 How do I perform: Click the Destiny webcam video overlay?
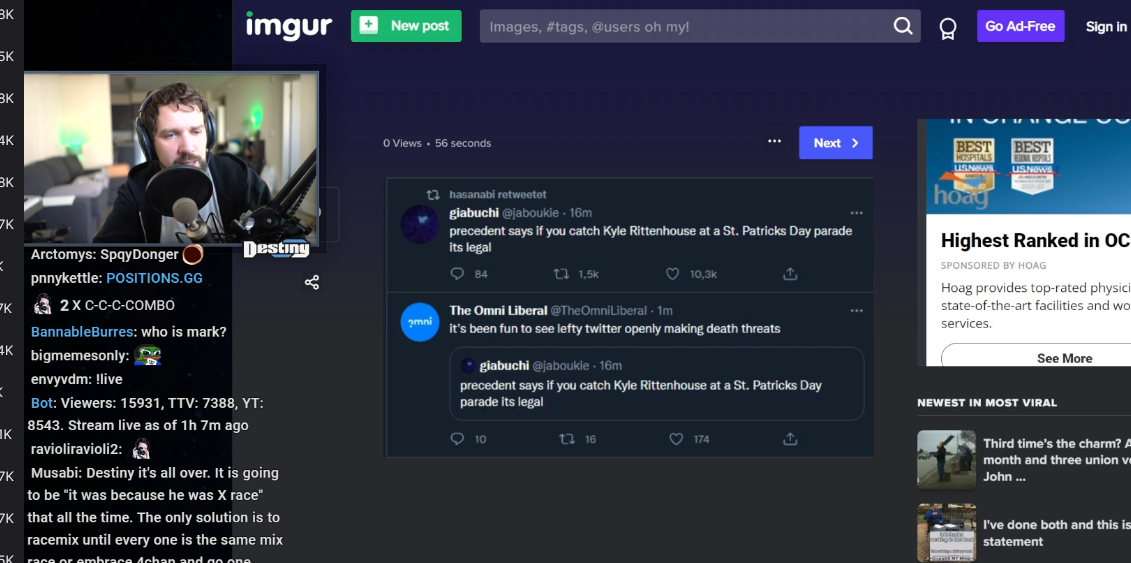[171, 159]
